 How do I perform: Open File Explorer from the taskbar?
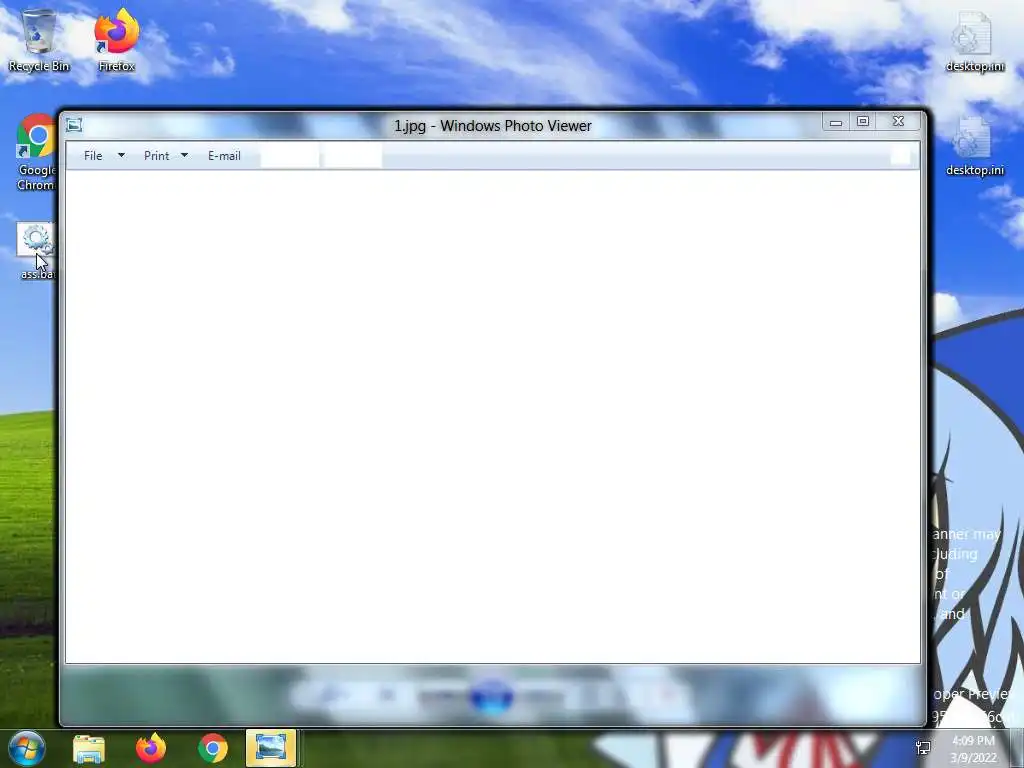pos(89,748)
